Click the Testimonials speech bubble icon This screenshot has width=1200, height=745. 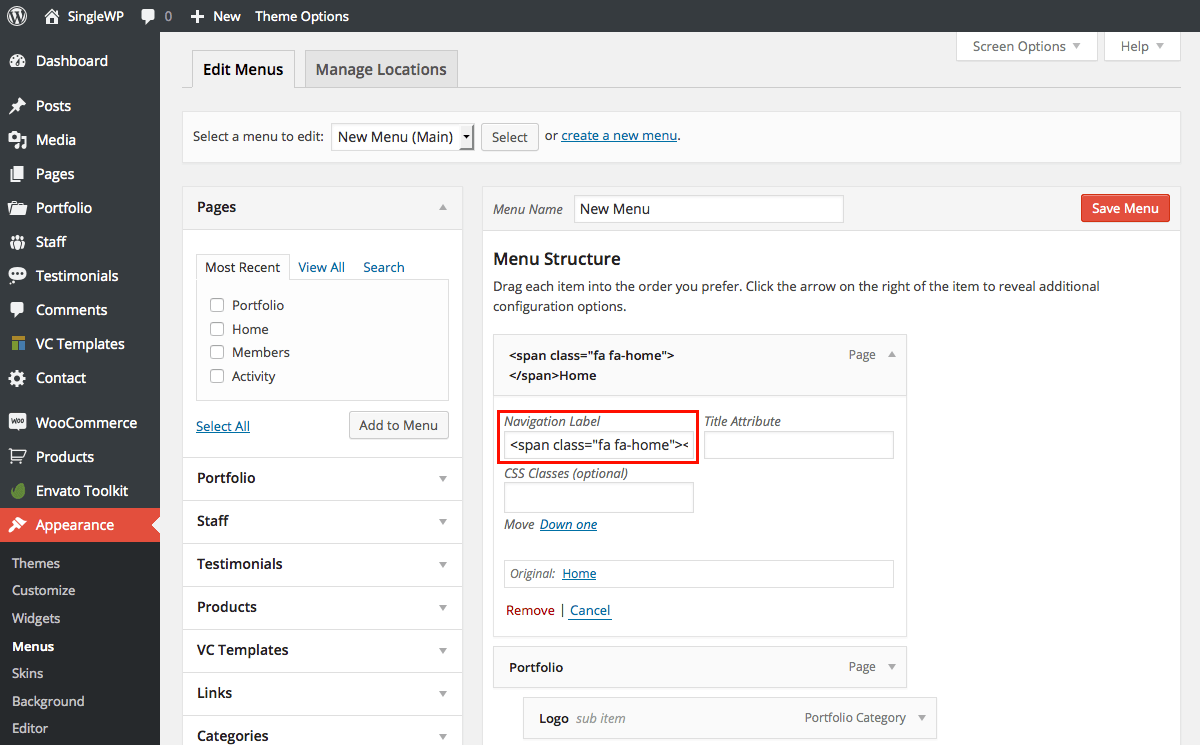[x=17, y=276]
